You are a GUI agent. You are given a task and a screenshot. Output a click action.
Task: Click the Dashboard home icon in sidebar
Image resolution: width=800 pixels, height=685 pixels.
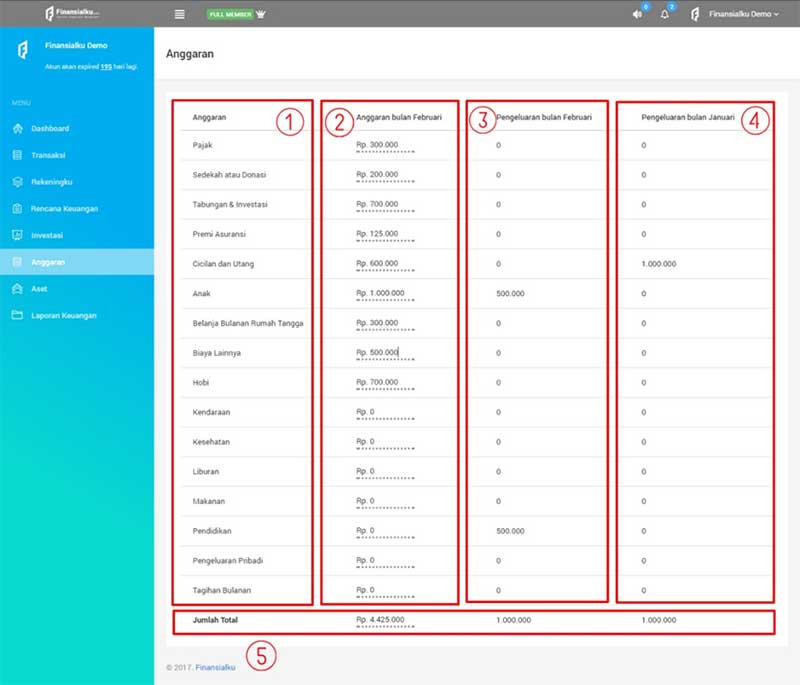coord(17,129)
